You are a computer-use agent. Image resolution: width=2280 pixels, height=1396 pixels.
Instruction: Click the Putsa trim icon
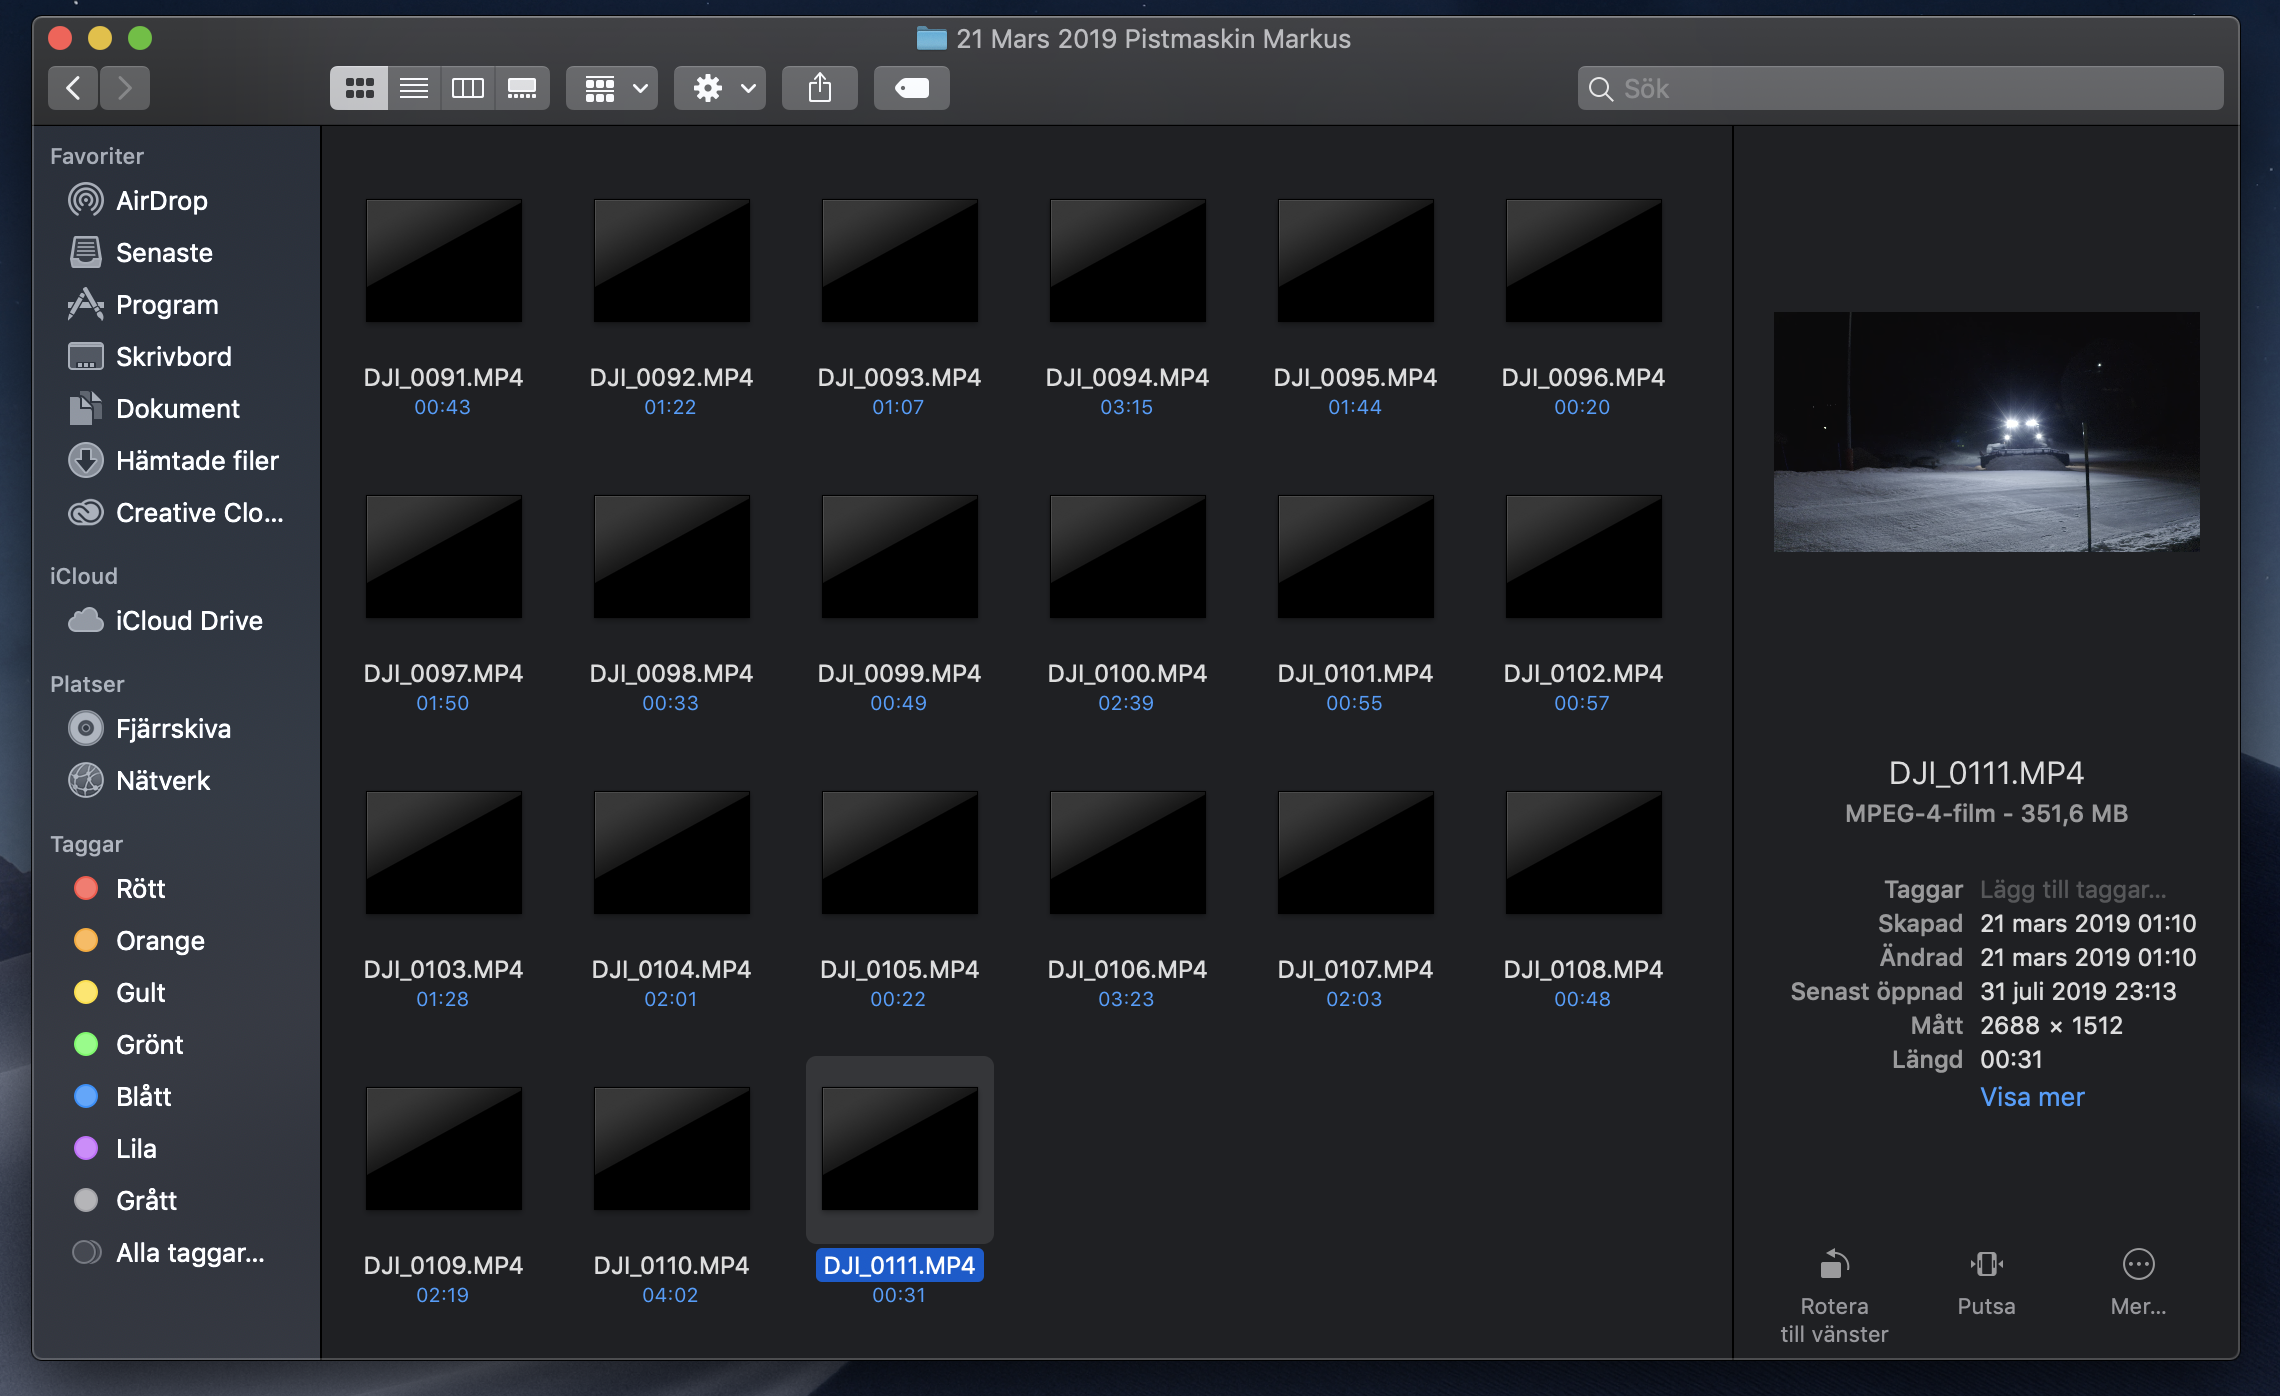click(1986, 1265)
